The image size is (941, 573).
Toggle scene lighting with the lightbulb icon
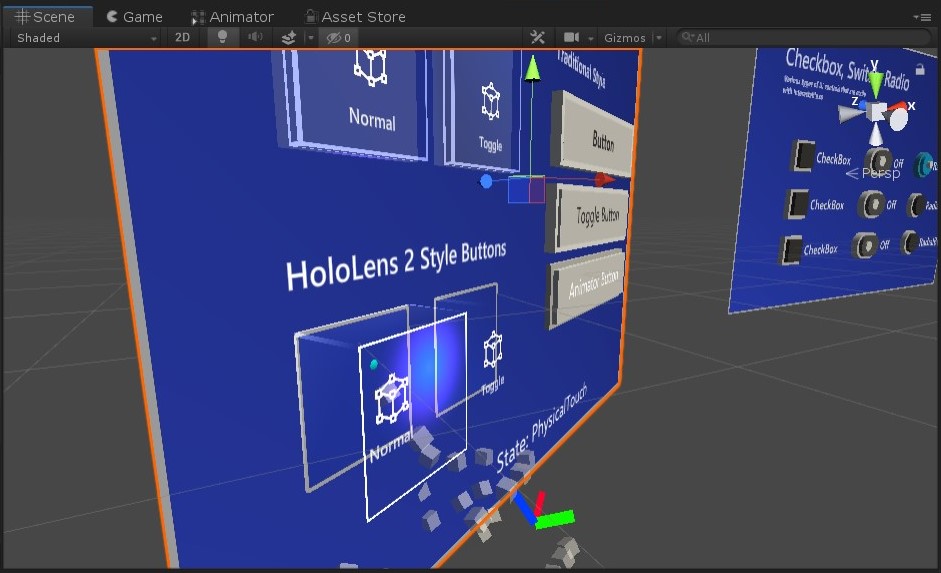pyautogui.click(x=222, y=38)
